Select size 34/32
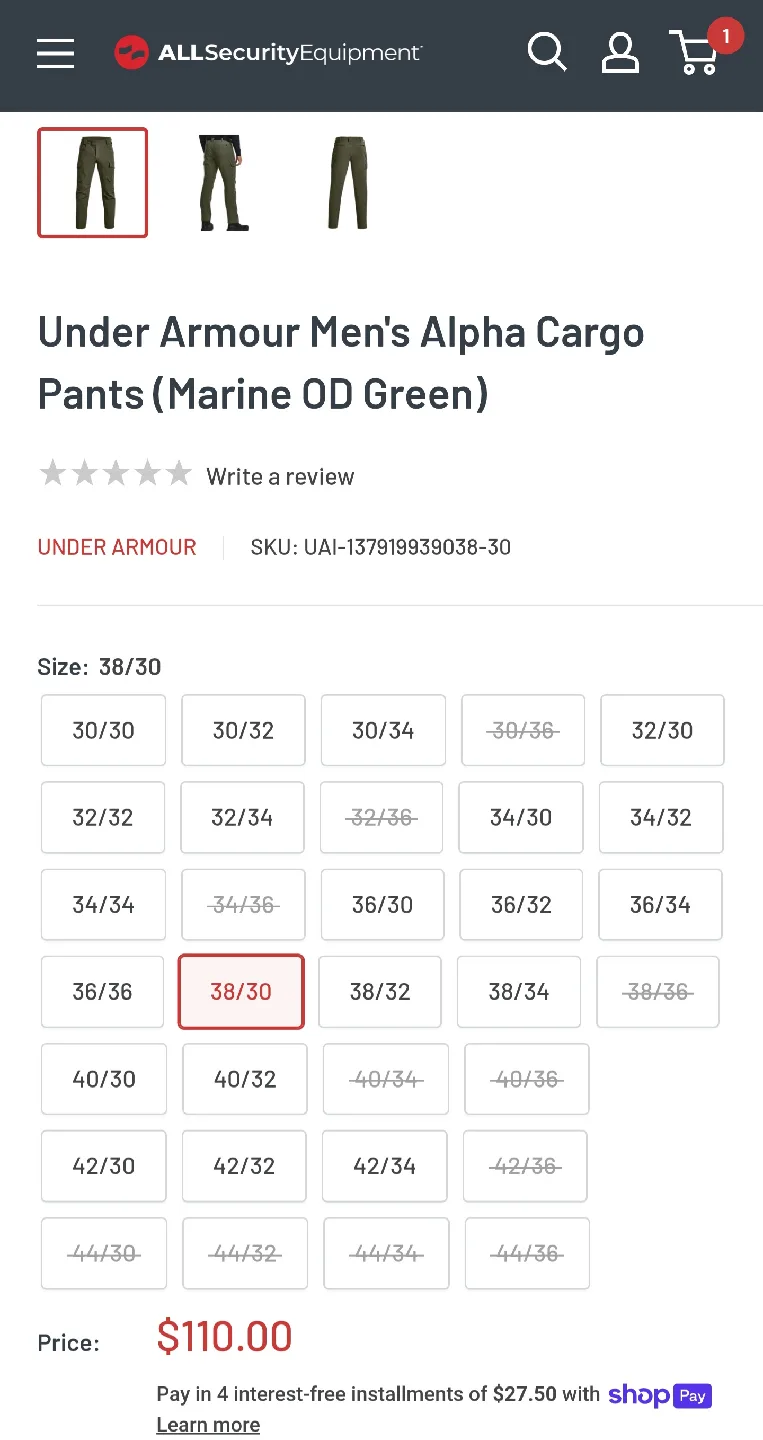The height and width of the screenshot is (1440, 763). click(x=660, y=817)
